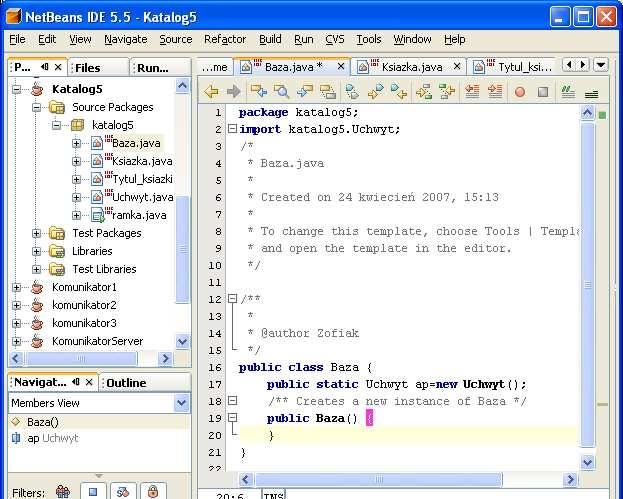Collapse the Source Packages node
This screenshot has width=623, height=499.
tap(36, 107)
